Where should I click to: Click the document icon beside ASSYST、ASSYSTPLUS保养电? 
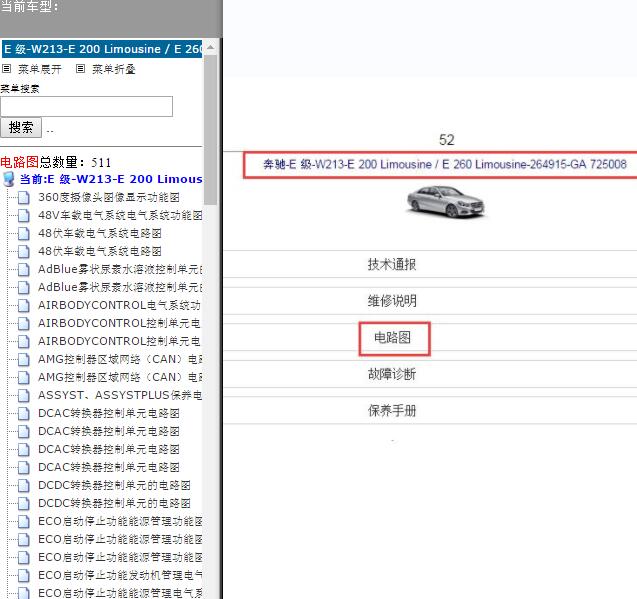[x=24, y=395]
